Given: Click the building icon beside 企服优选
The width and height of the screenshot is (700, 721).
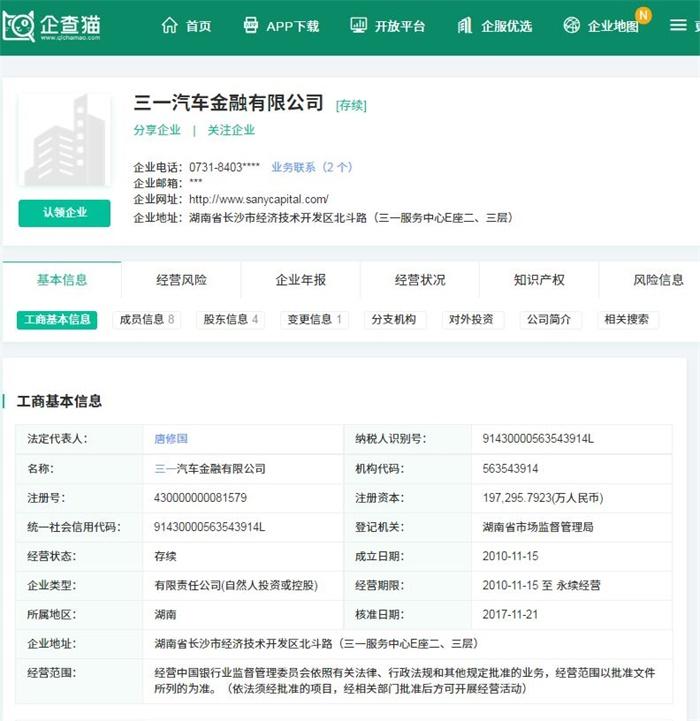Looking at the screenshot, I should pos(465,25).
